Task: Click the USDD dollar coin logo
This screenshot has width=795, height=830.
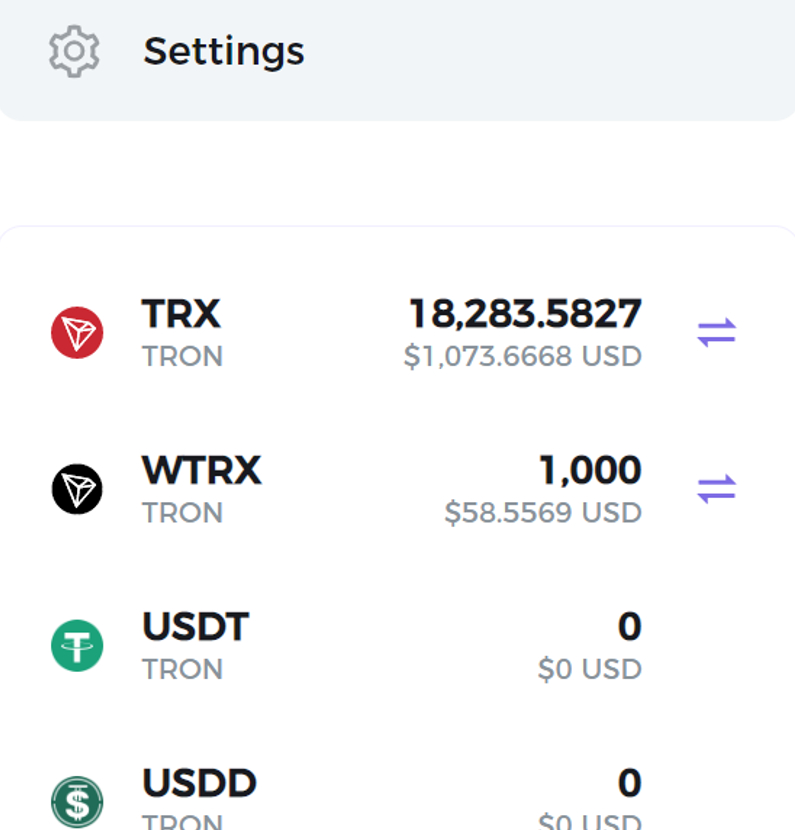Action: [x=77, y=801]
